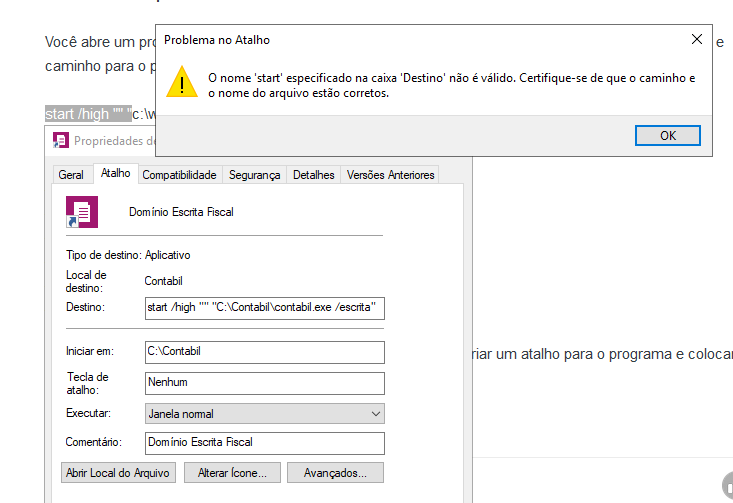Open the Avançados options
This screenshot has height=503, width=733.
click(x=335, y=473)
